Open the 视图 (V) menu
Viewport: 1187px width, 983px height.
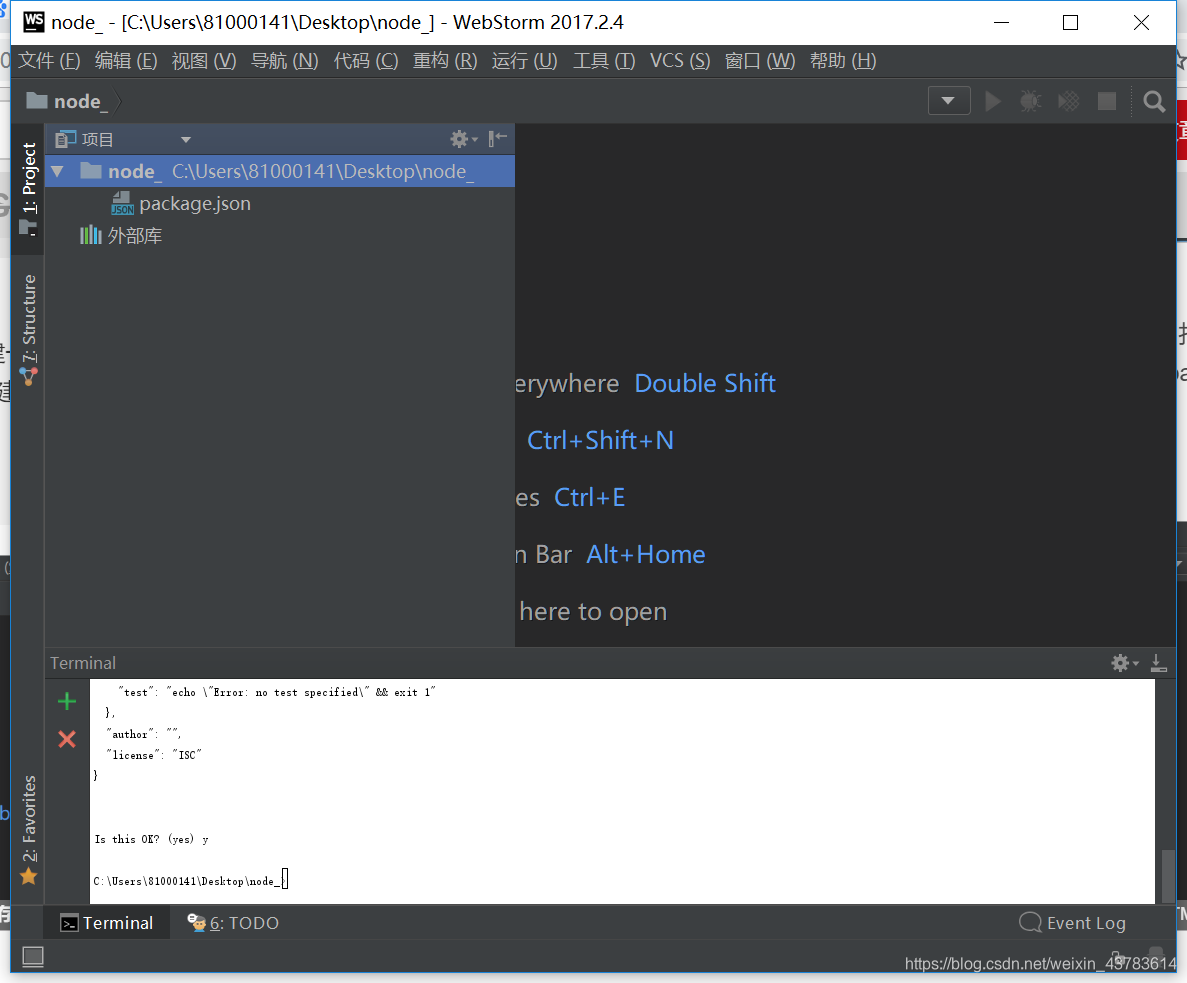(204, 61)
